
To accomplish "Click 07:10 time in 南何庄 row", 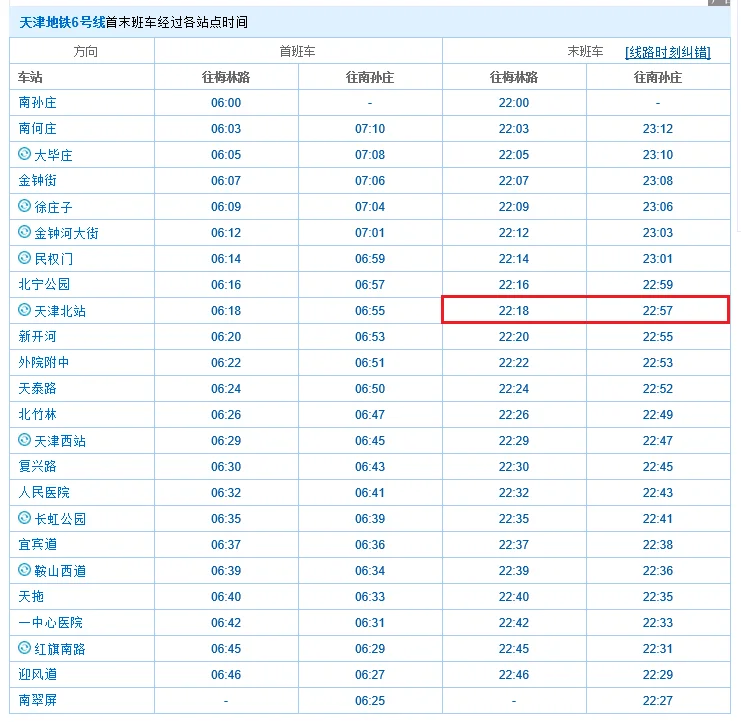I will click(370, 129).
